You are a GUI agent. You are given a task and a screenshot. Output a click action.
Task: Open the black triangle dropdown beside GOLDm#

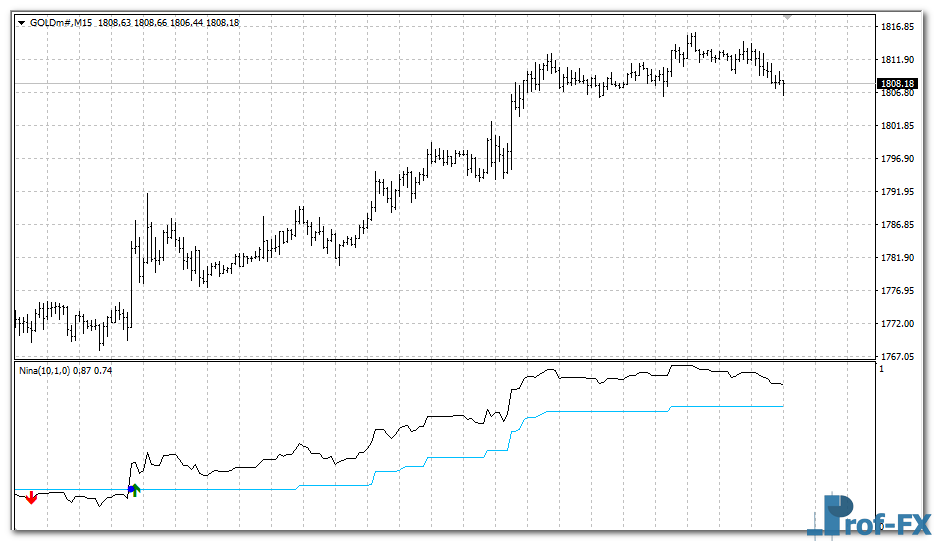click(23, 22)
